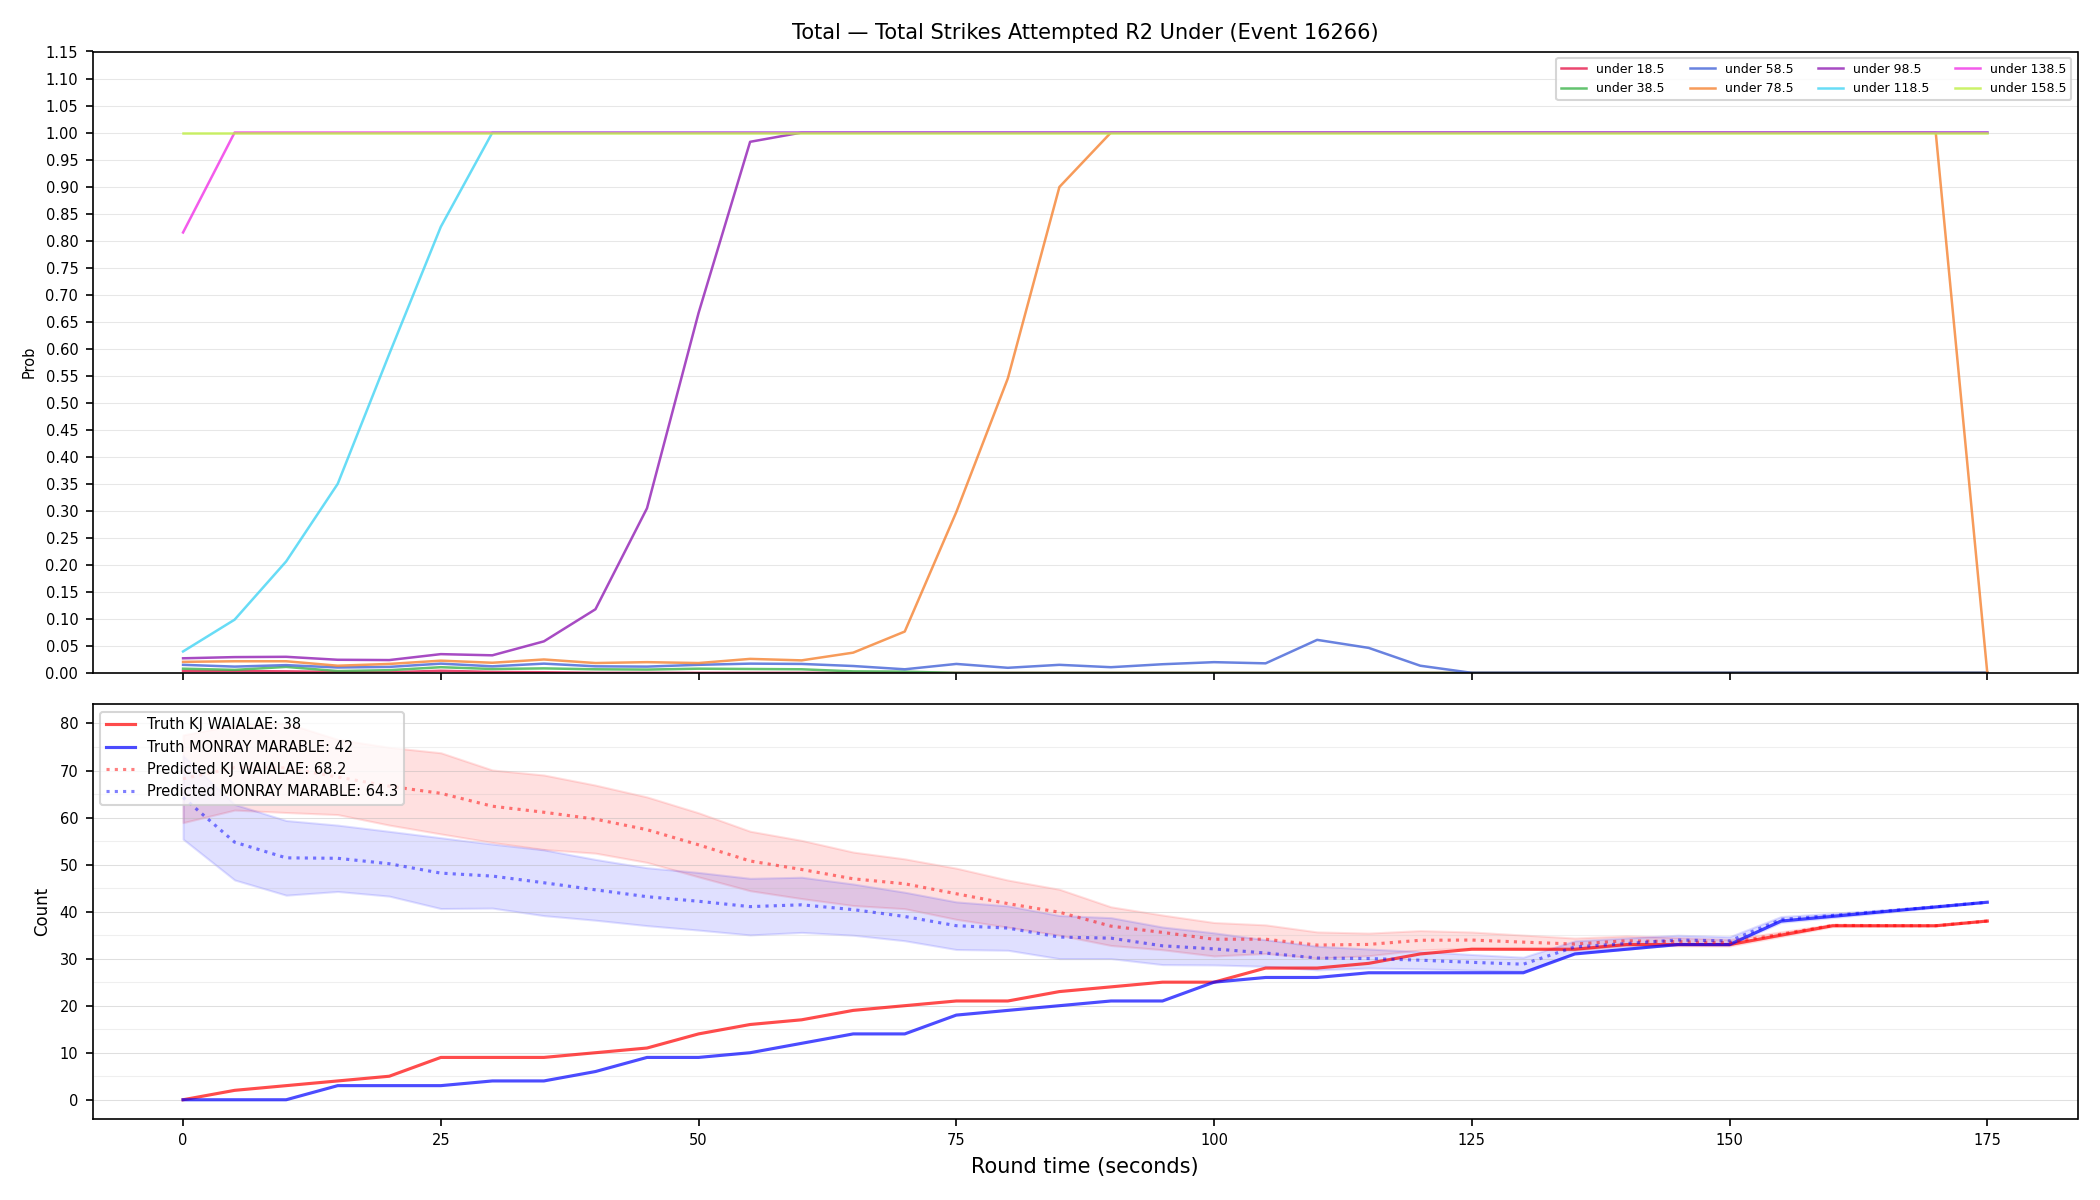The width and height of the screenshot is (2100, 1200).
Task: Click the 'under 158.5' legend entry
Action: point(2010,88)
